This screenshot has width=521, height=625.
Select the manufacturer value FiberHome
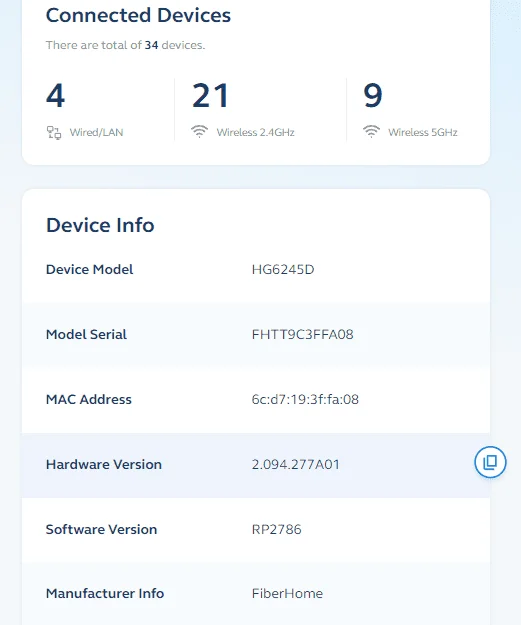click(x=287, y=594)
